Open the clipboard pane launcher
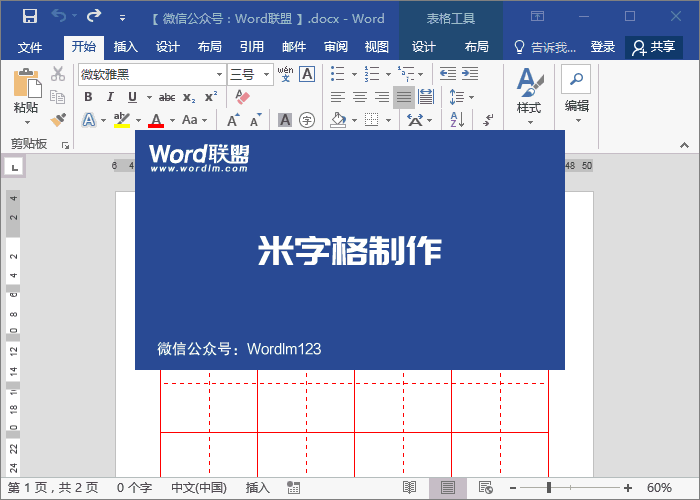This screenshot has height=500, width=700. coord(65,145)
